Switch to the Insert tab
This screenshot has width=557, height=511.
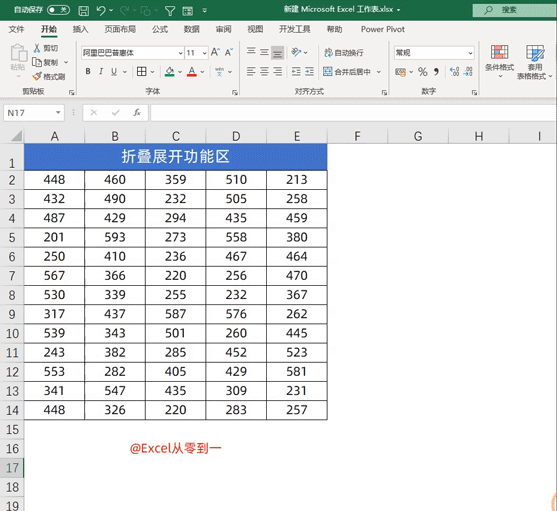coord(80,29)
